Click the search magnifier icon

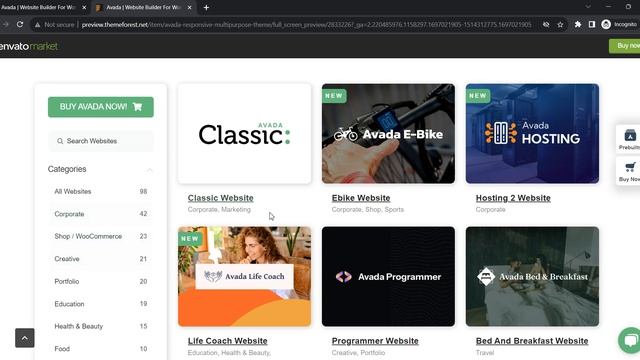pos(60,141)
